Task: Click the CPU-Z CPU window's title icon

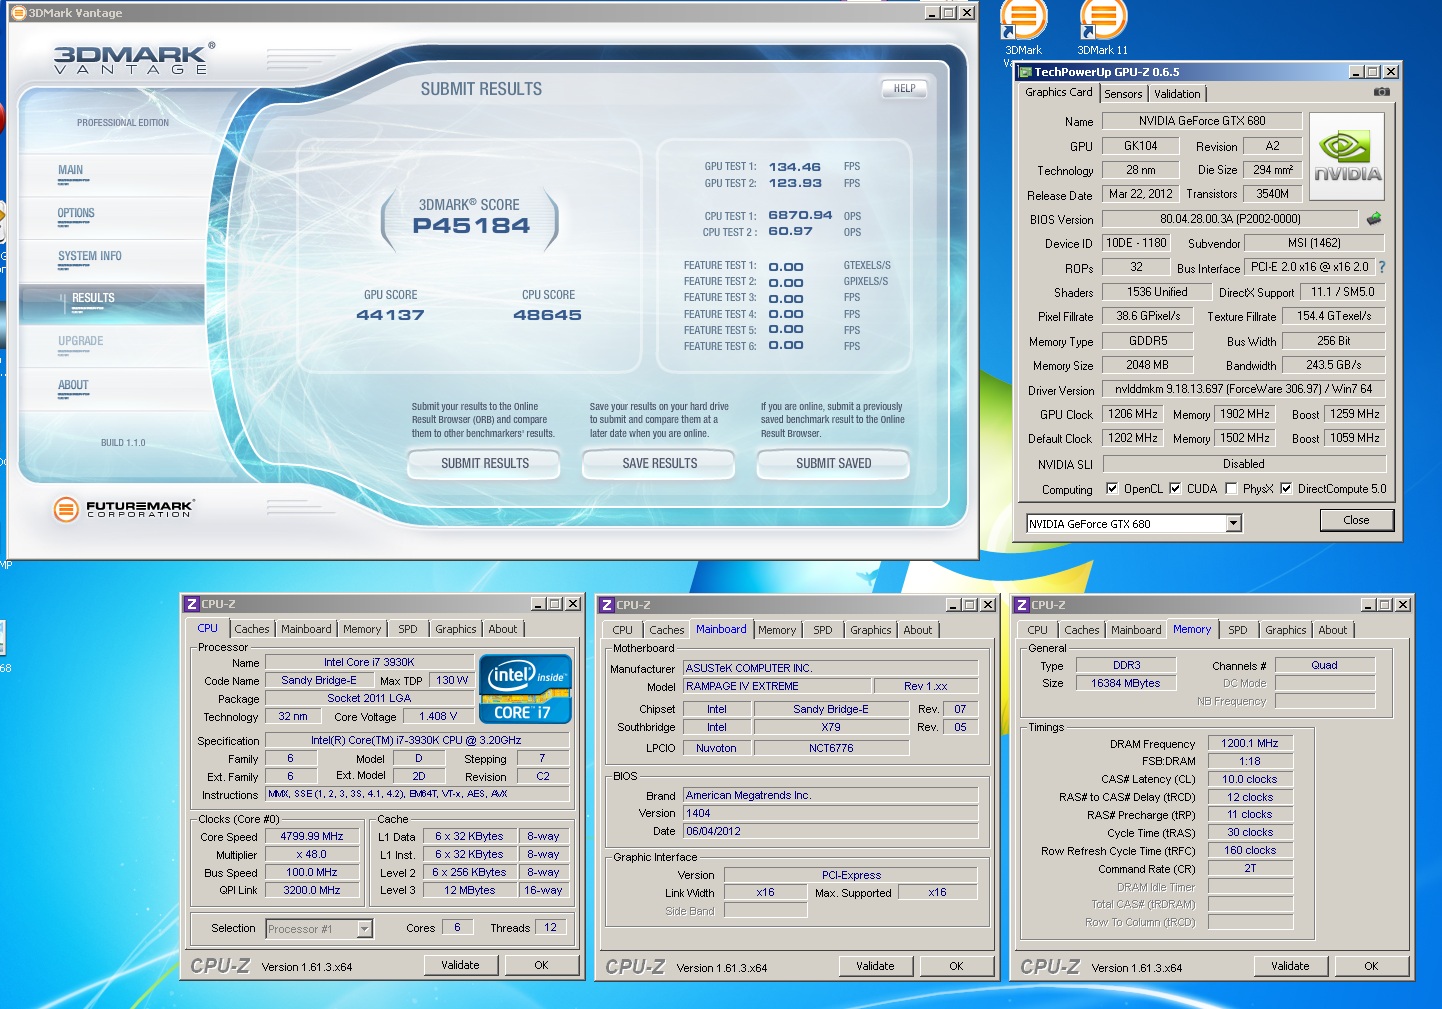Action: [192, 604]
